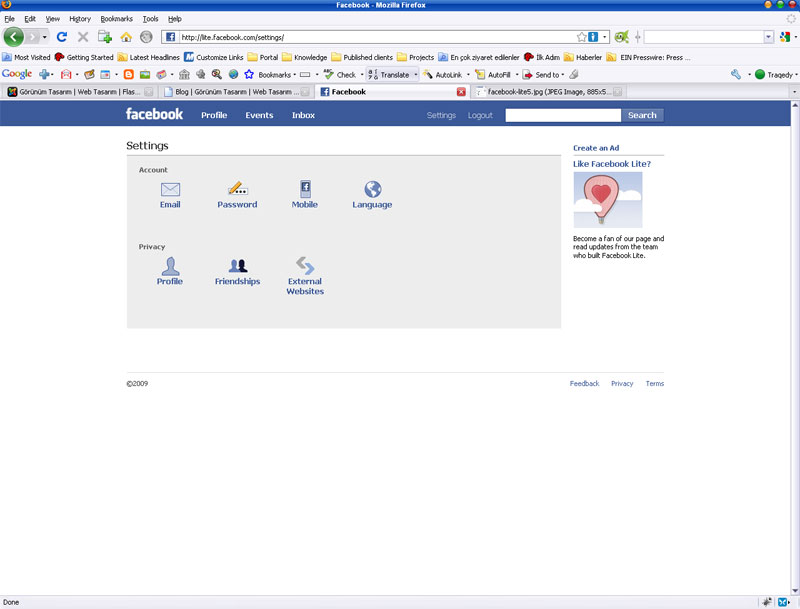Click the Google toolbar wrench settings icon

click(736, 74)
